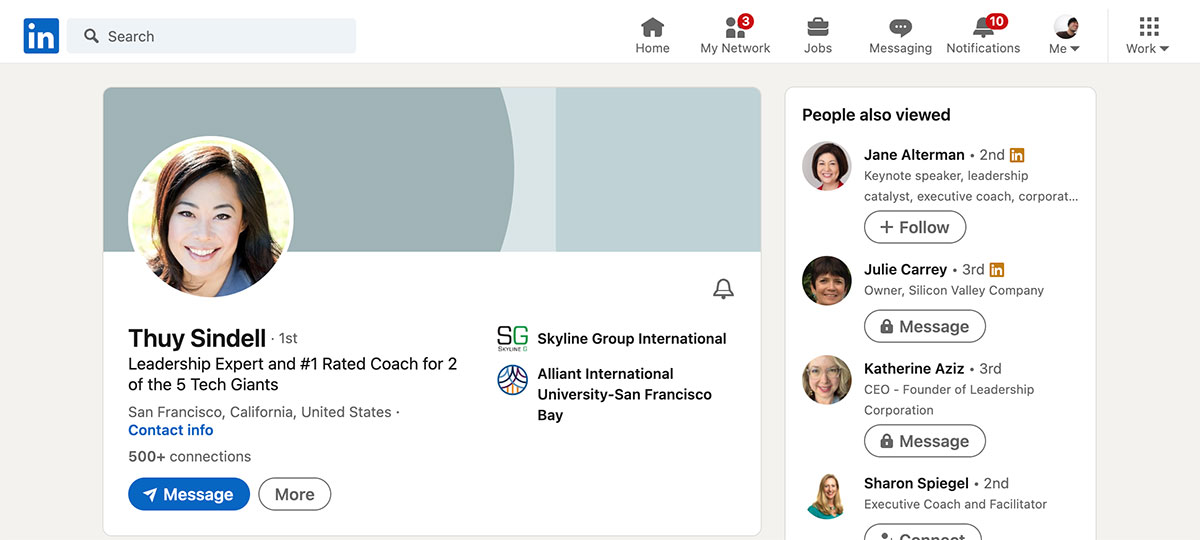Click Jane Alterman's LinkedIn premium badge

1017,155
